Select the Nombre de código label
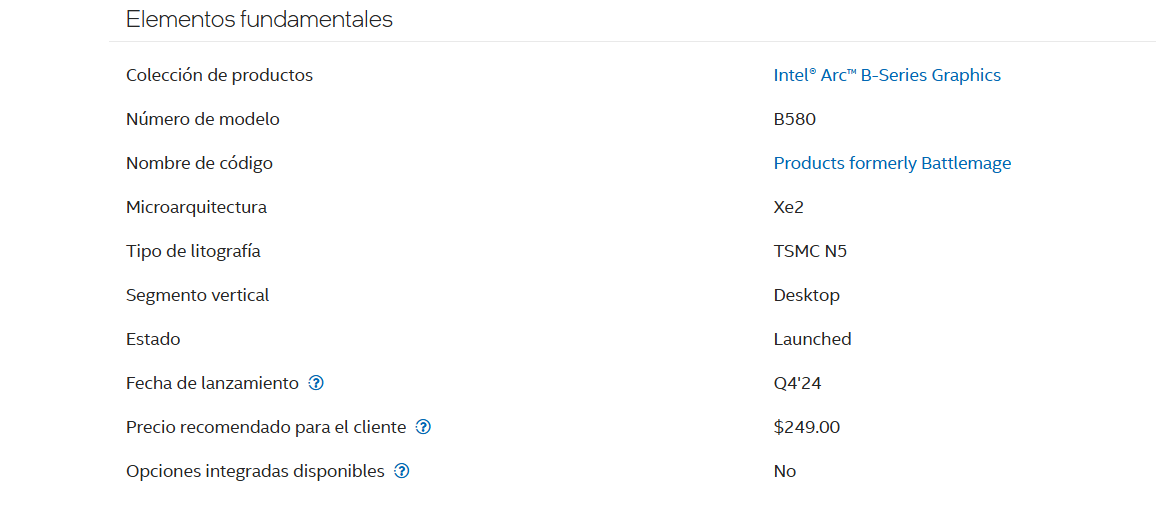 [199, 164]
